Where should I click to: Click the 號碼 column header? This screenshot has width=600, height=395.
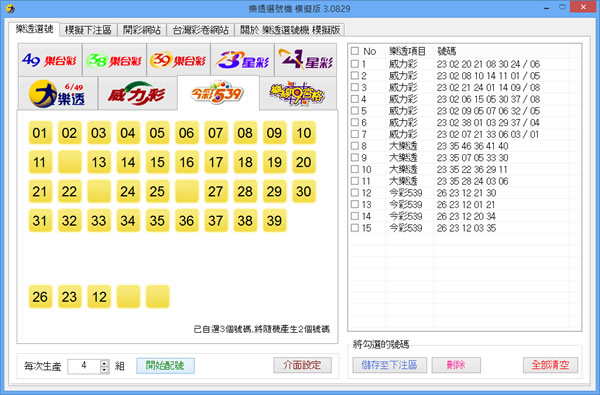(446, 51)
